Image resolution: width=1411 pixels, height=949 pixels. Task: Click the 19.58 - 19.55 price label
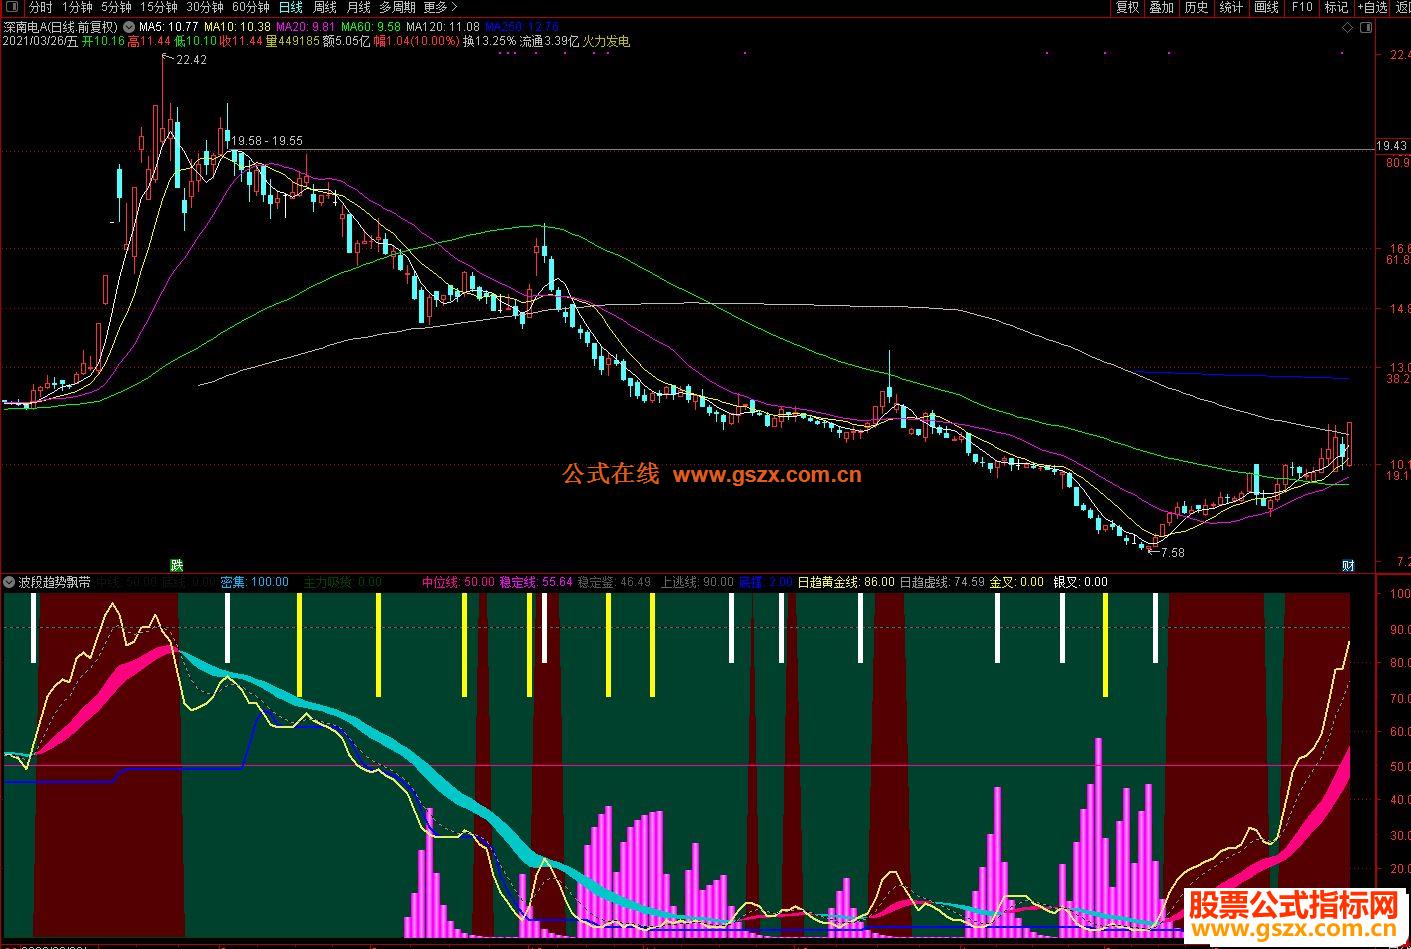pos(267,141)
